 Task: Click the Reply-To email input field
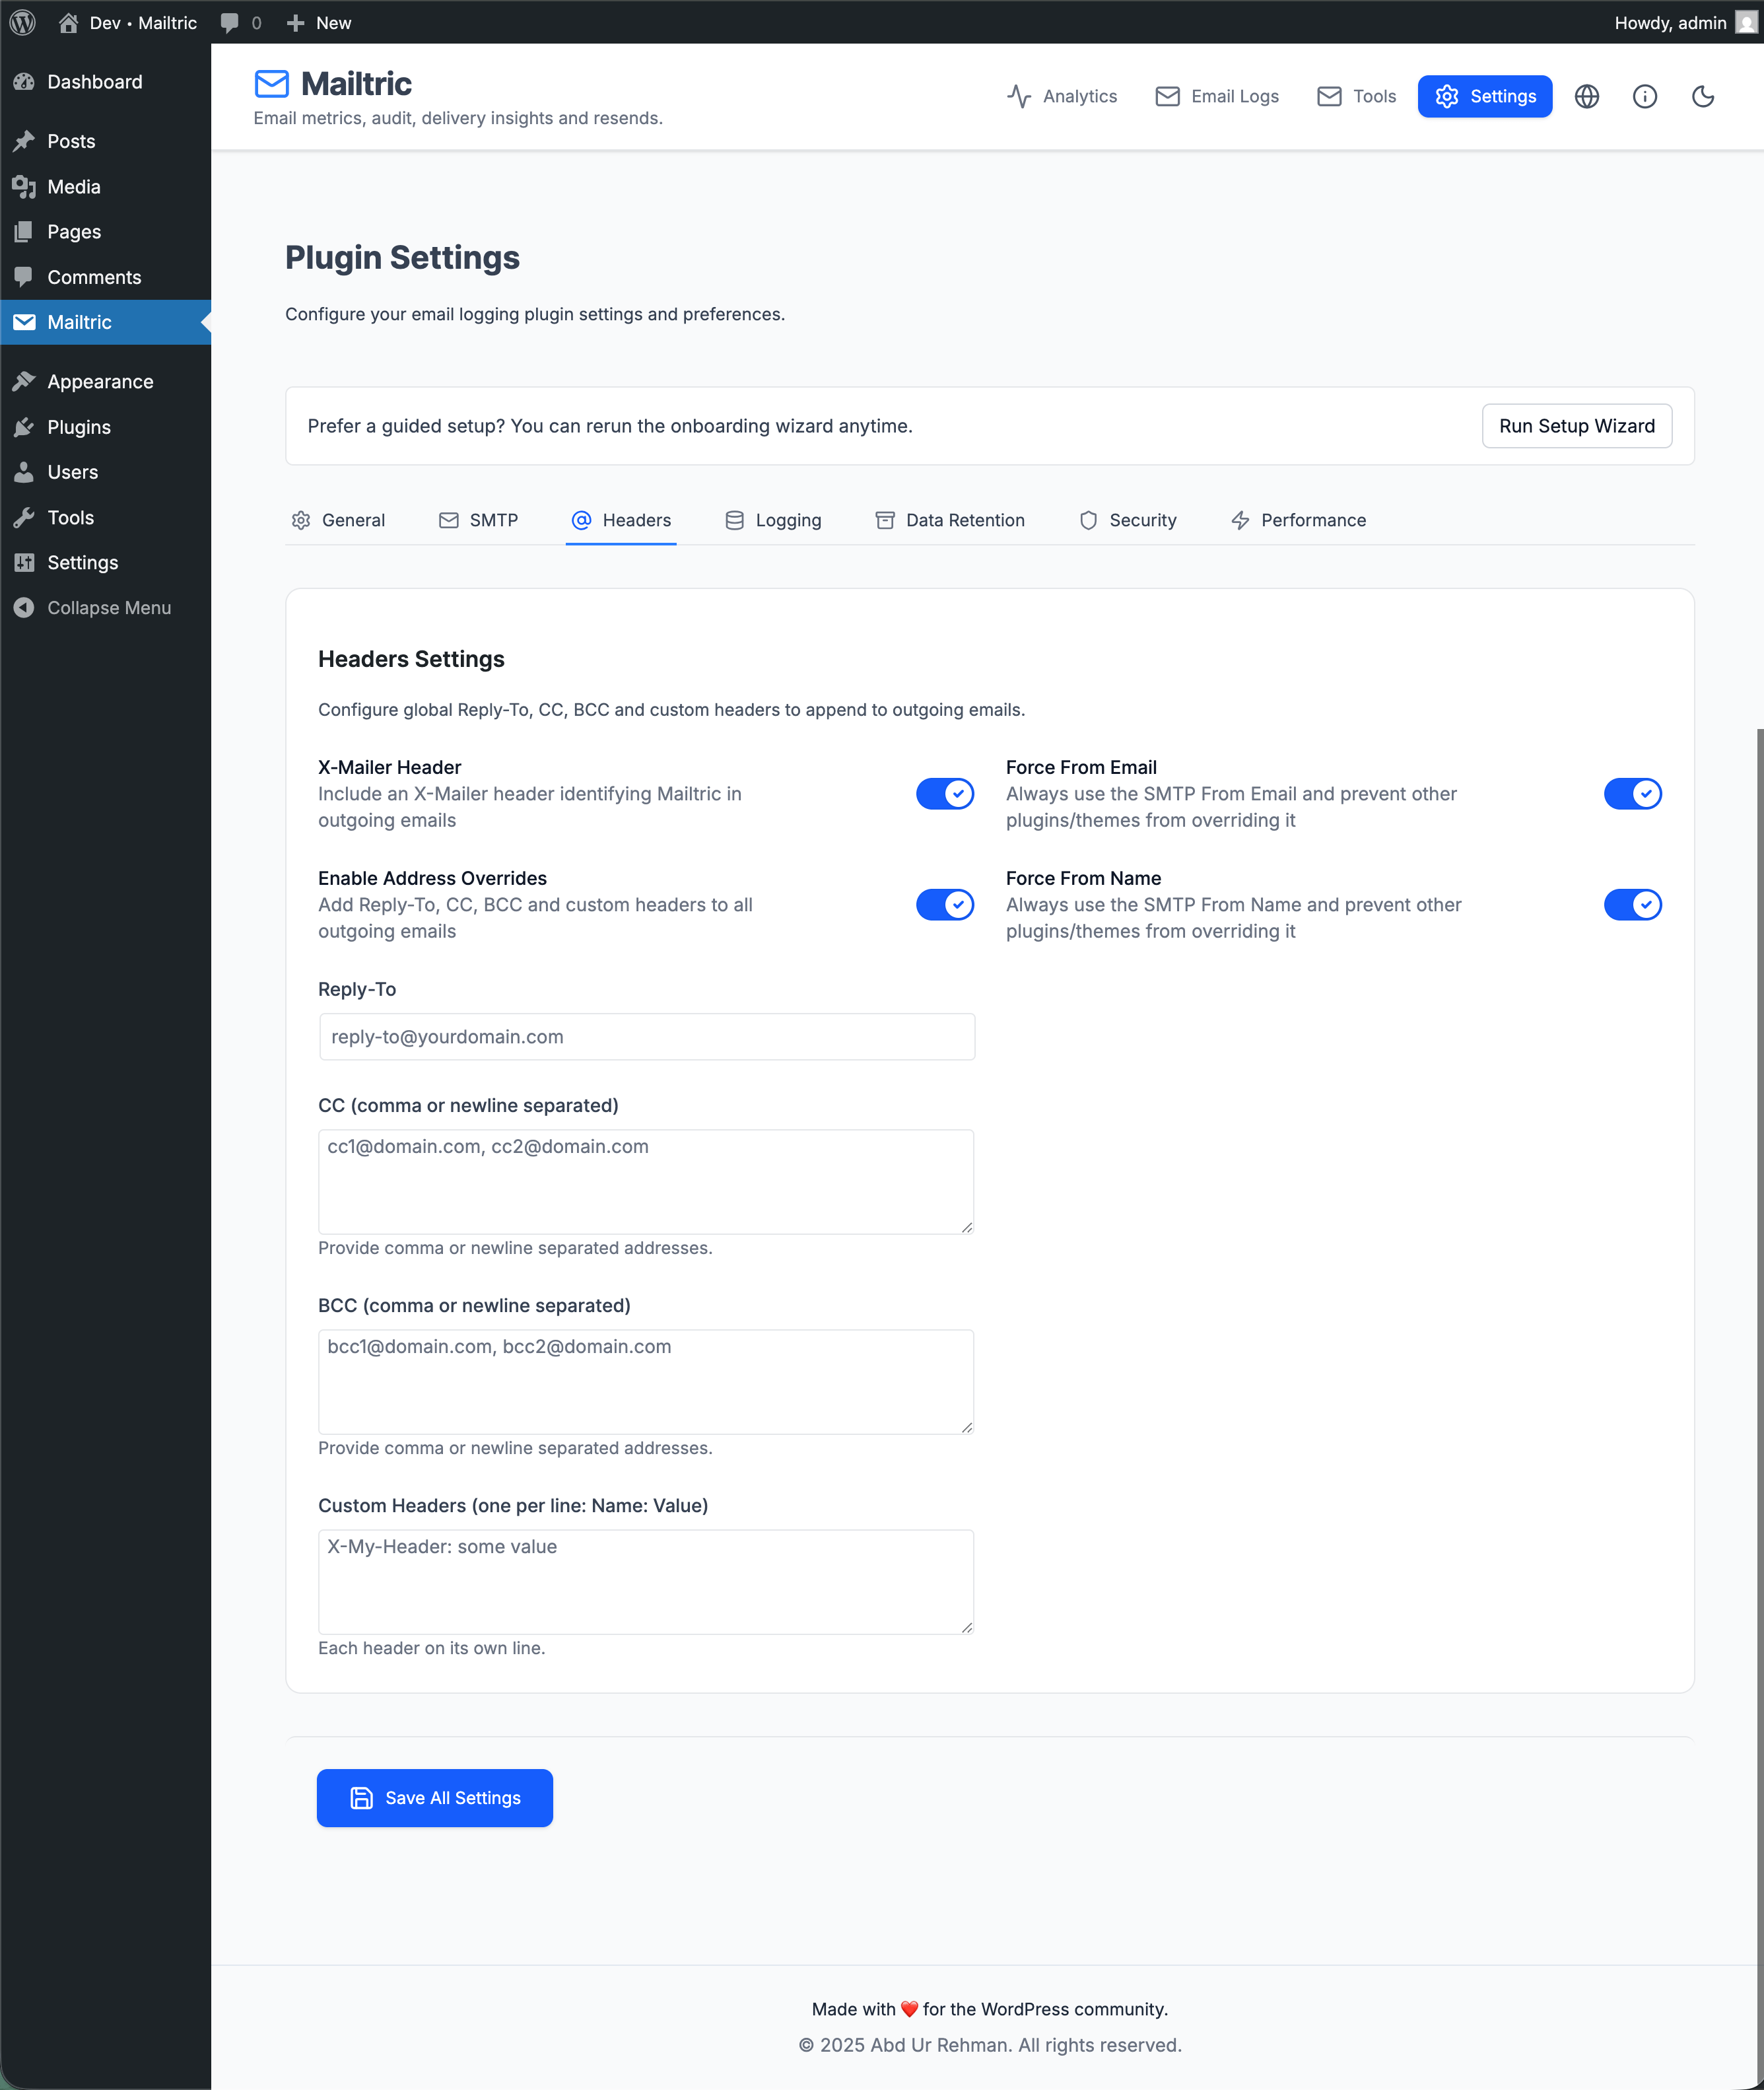pyautogui.click(x=646, y=1036)
